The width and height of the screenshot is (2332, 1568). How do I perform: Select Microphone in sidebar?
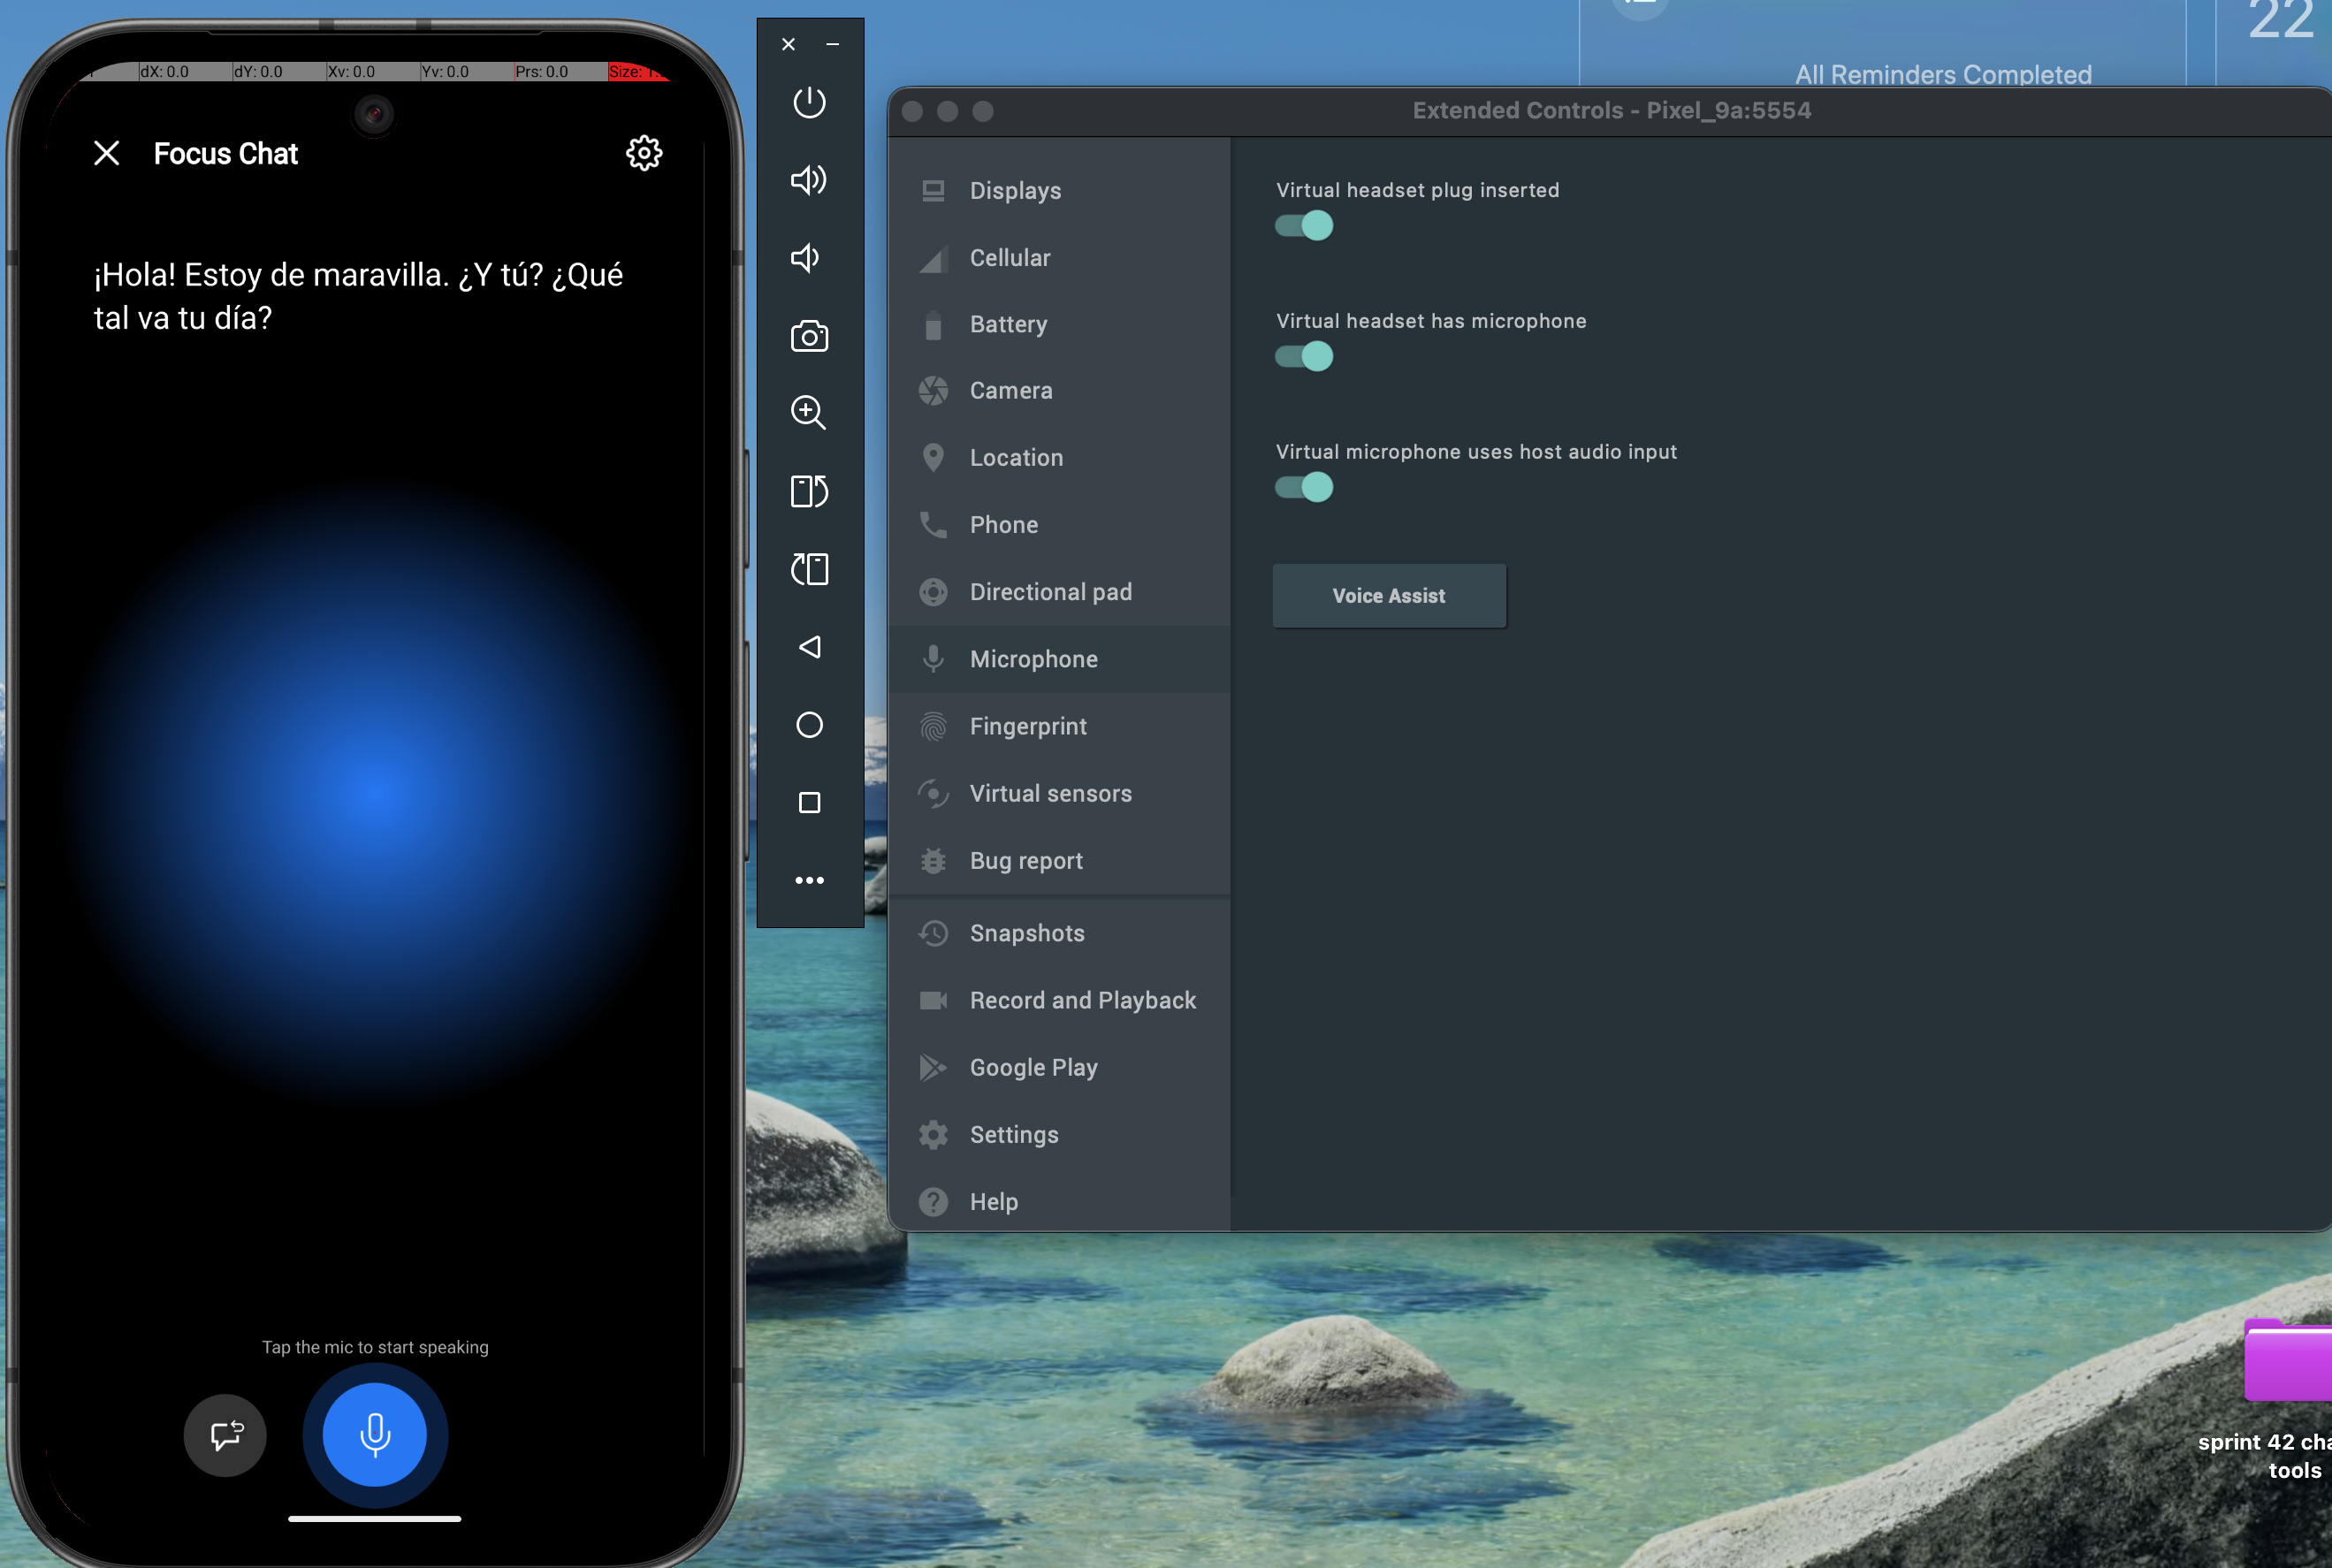coord(1059,659)
